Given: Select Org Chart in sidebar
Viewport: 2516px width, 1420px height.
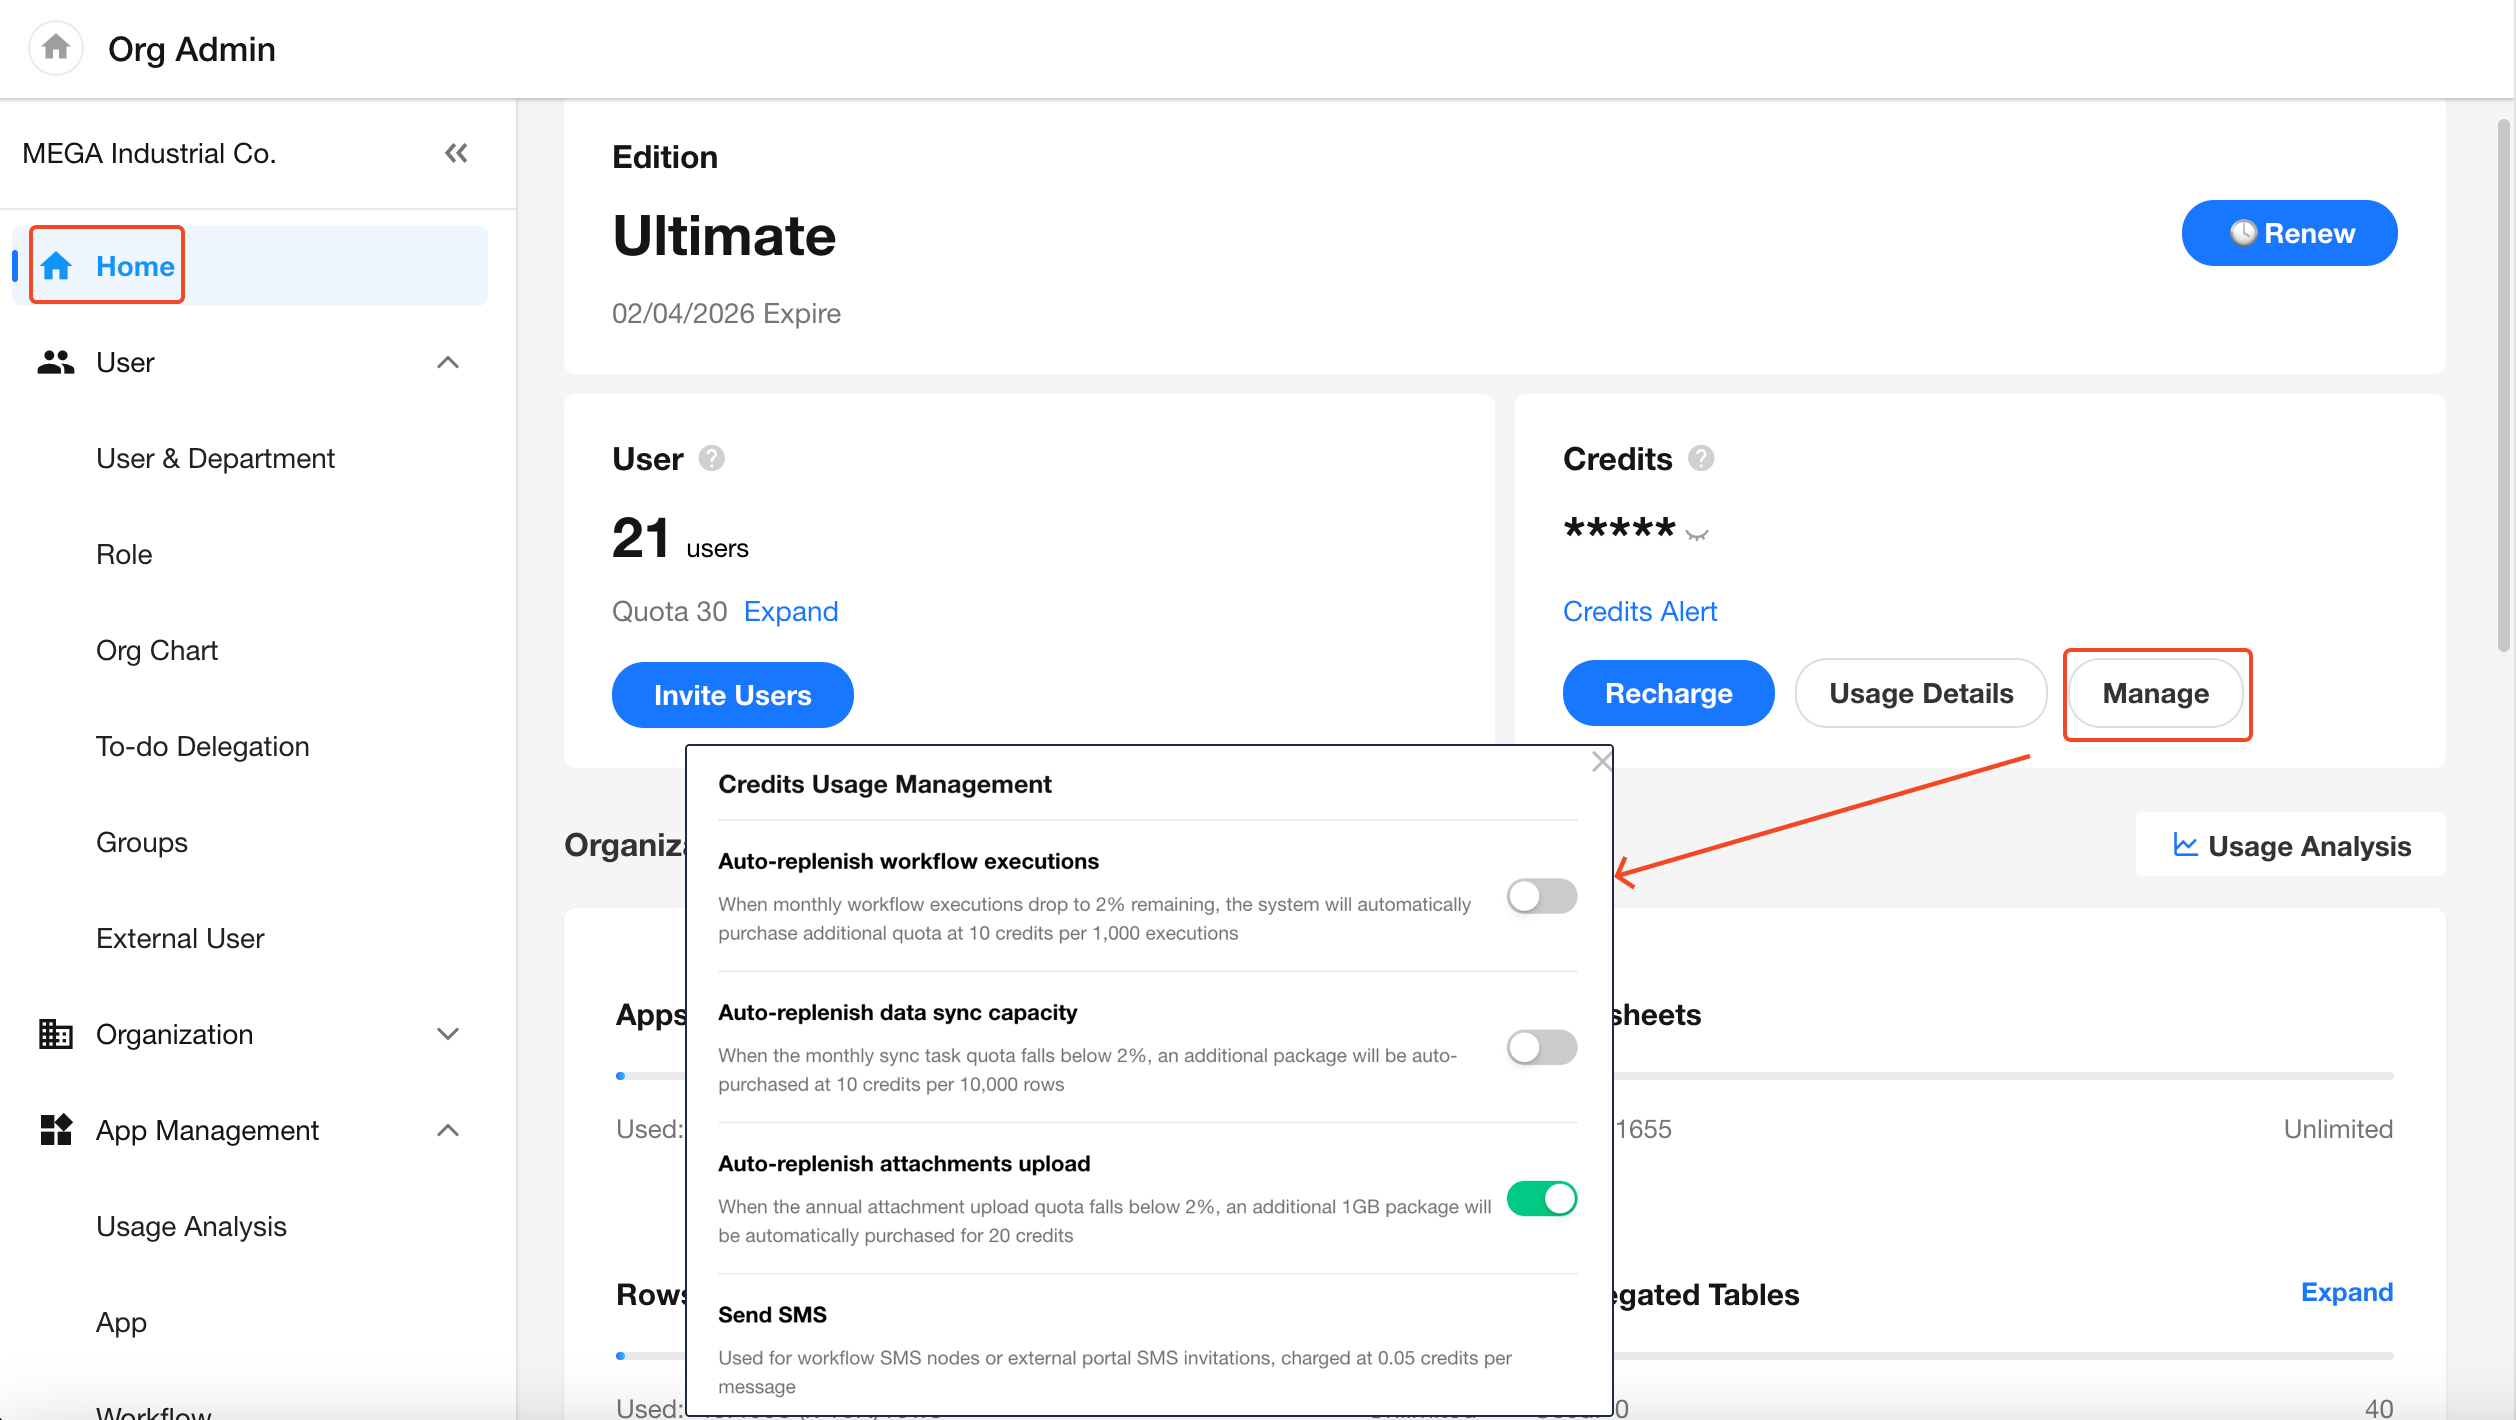Looking at the screenshot, I should (157, 650).
